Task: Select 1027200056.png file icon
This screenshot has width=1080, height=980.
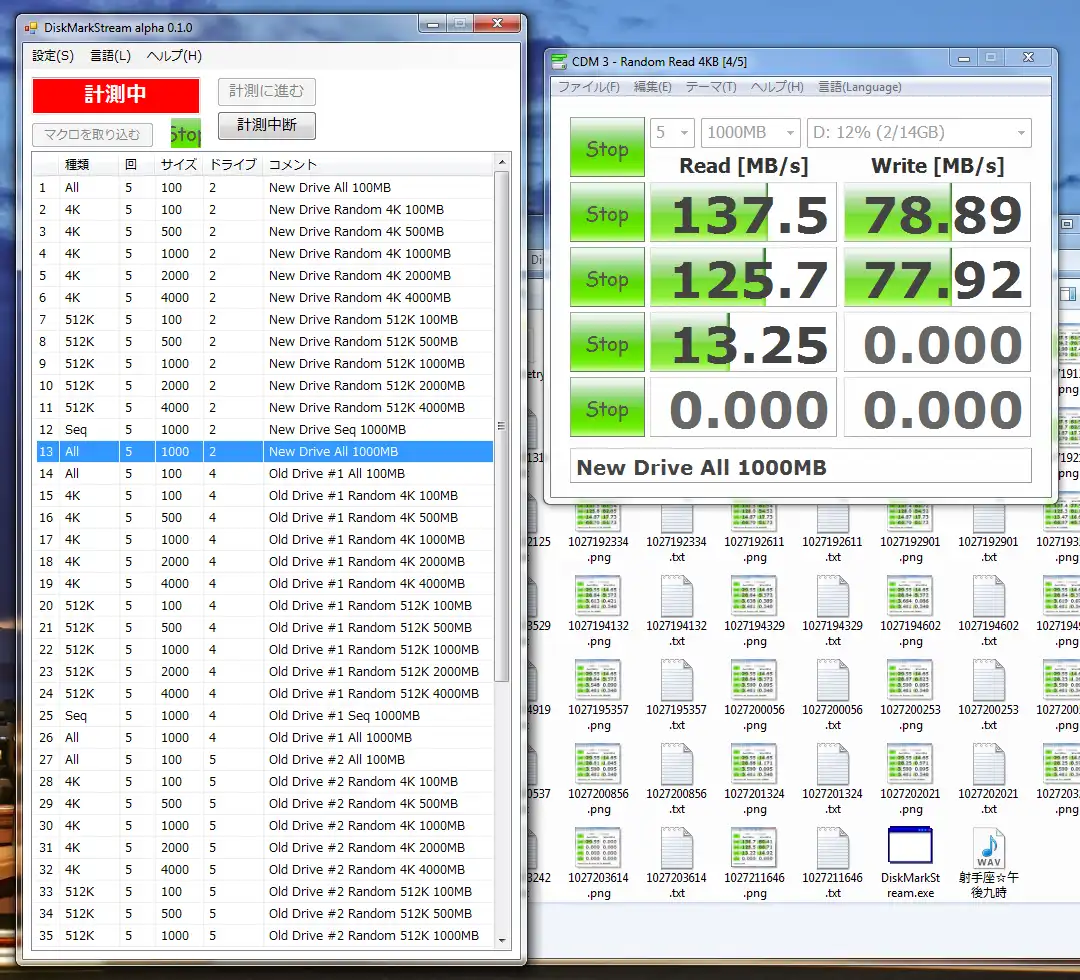Action: pyautogui.click(x=754, y=680)
